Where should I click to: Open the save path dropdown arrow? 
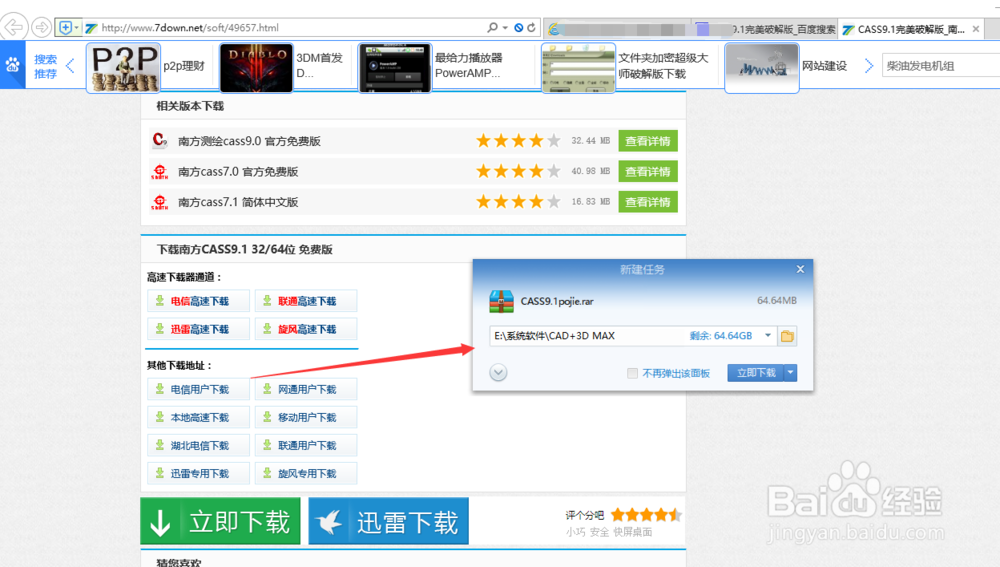(768, 335)
